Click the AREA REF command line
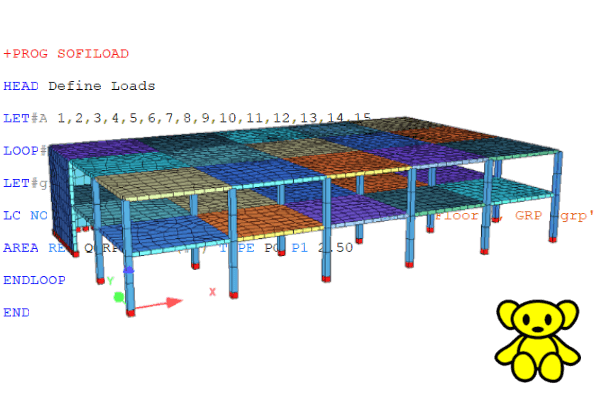The image size is (600, 400). [40, 247]
